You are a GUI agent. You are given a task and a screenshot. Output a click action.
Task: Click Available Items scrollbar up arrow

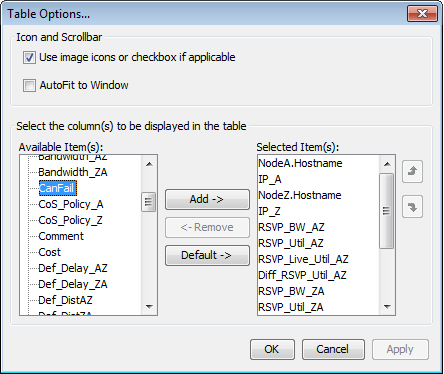149,164
